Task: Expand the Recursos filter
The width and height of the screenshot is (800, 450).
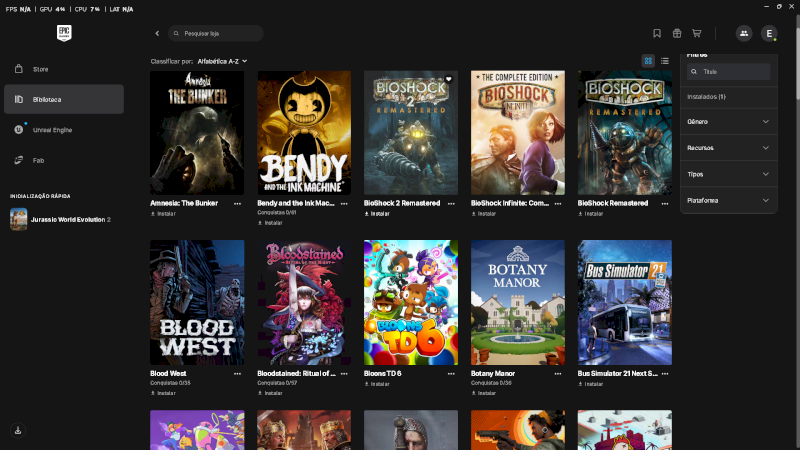Action: pos(729,148)
